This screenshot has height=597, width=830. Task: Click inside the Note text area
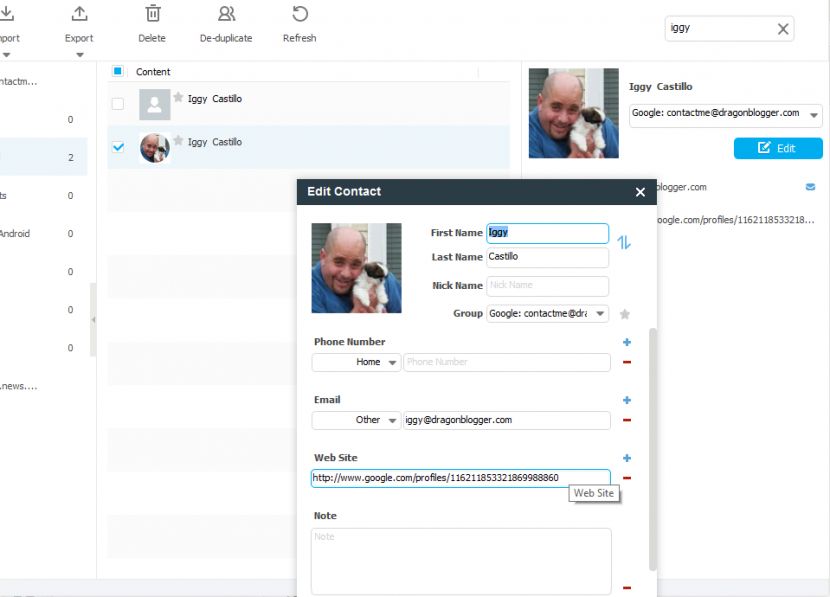tap(461, 561)
